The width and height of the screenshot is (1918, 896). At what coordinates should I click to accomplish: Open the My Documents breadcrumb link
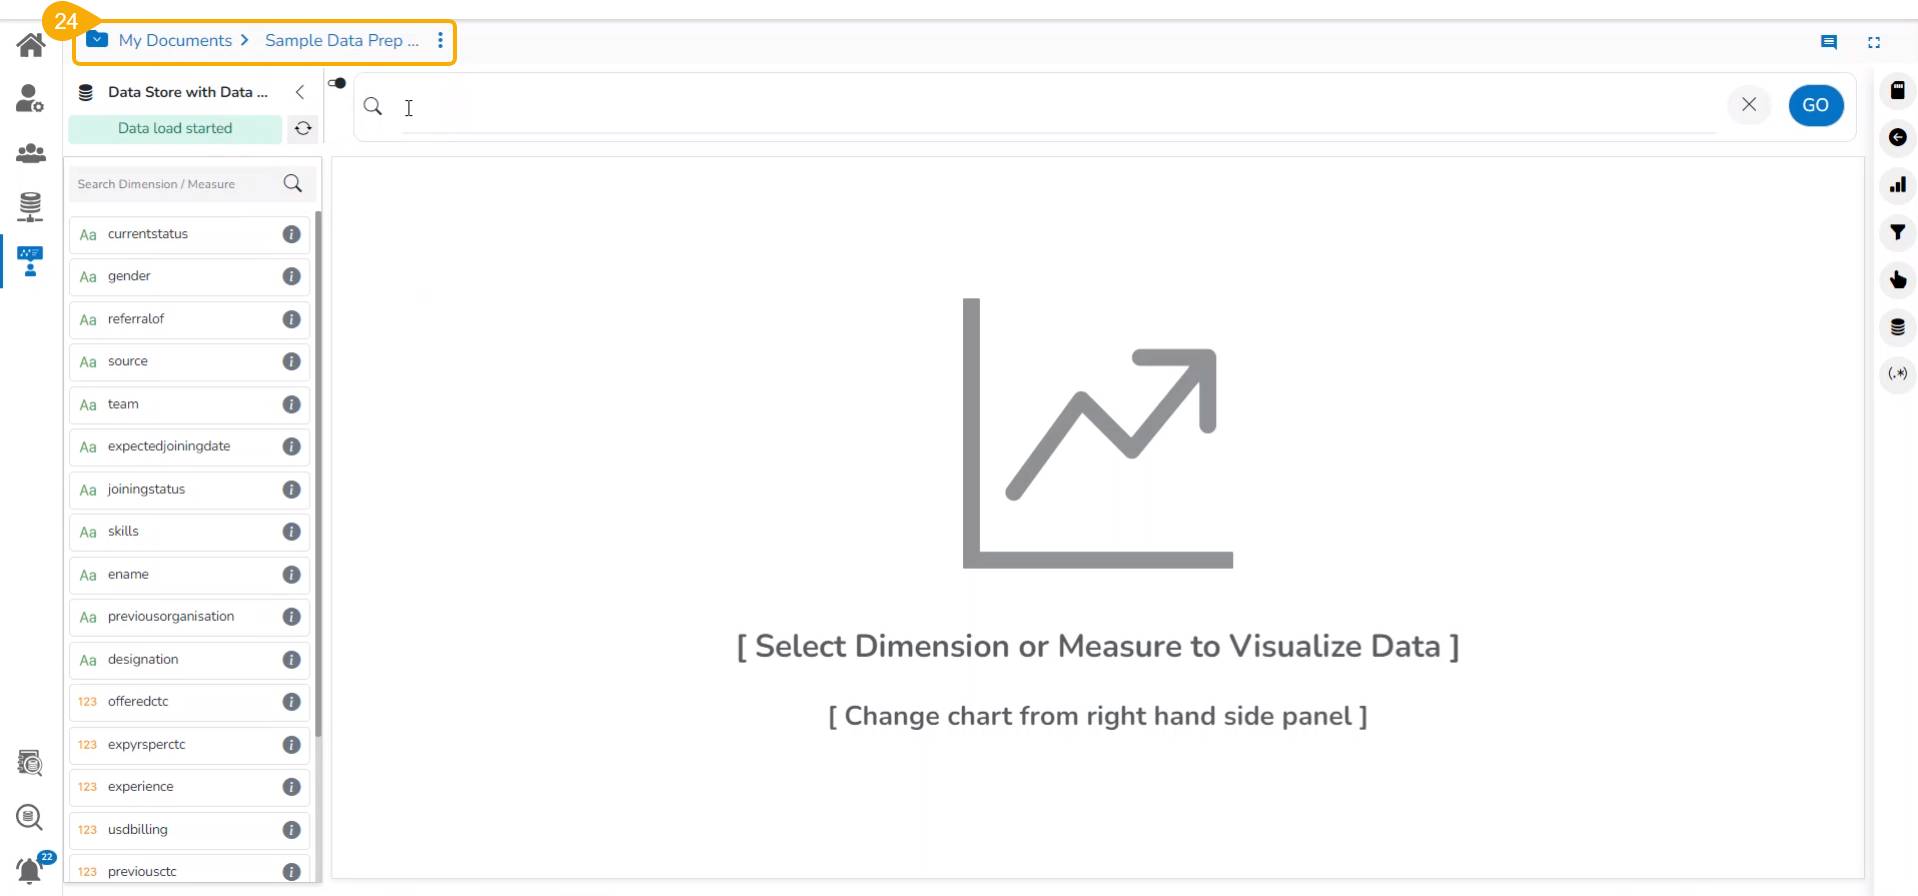pos(175,41)
